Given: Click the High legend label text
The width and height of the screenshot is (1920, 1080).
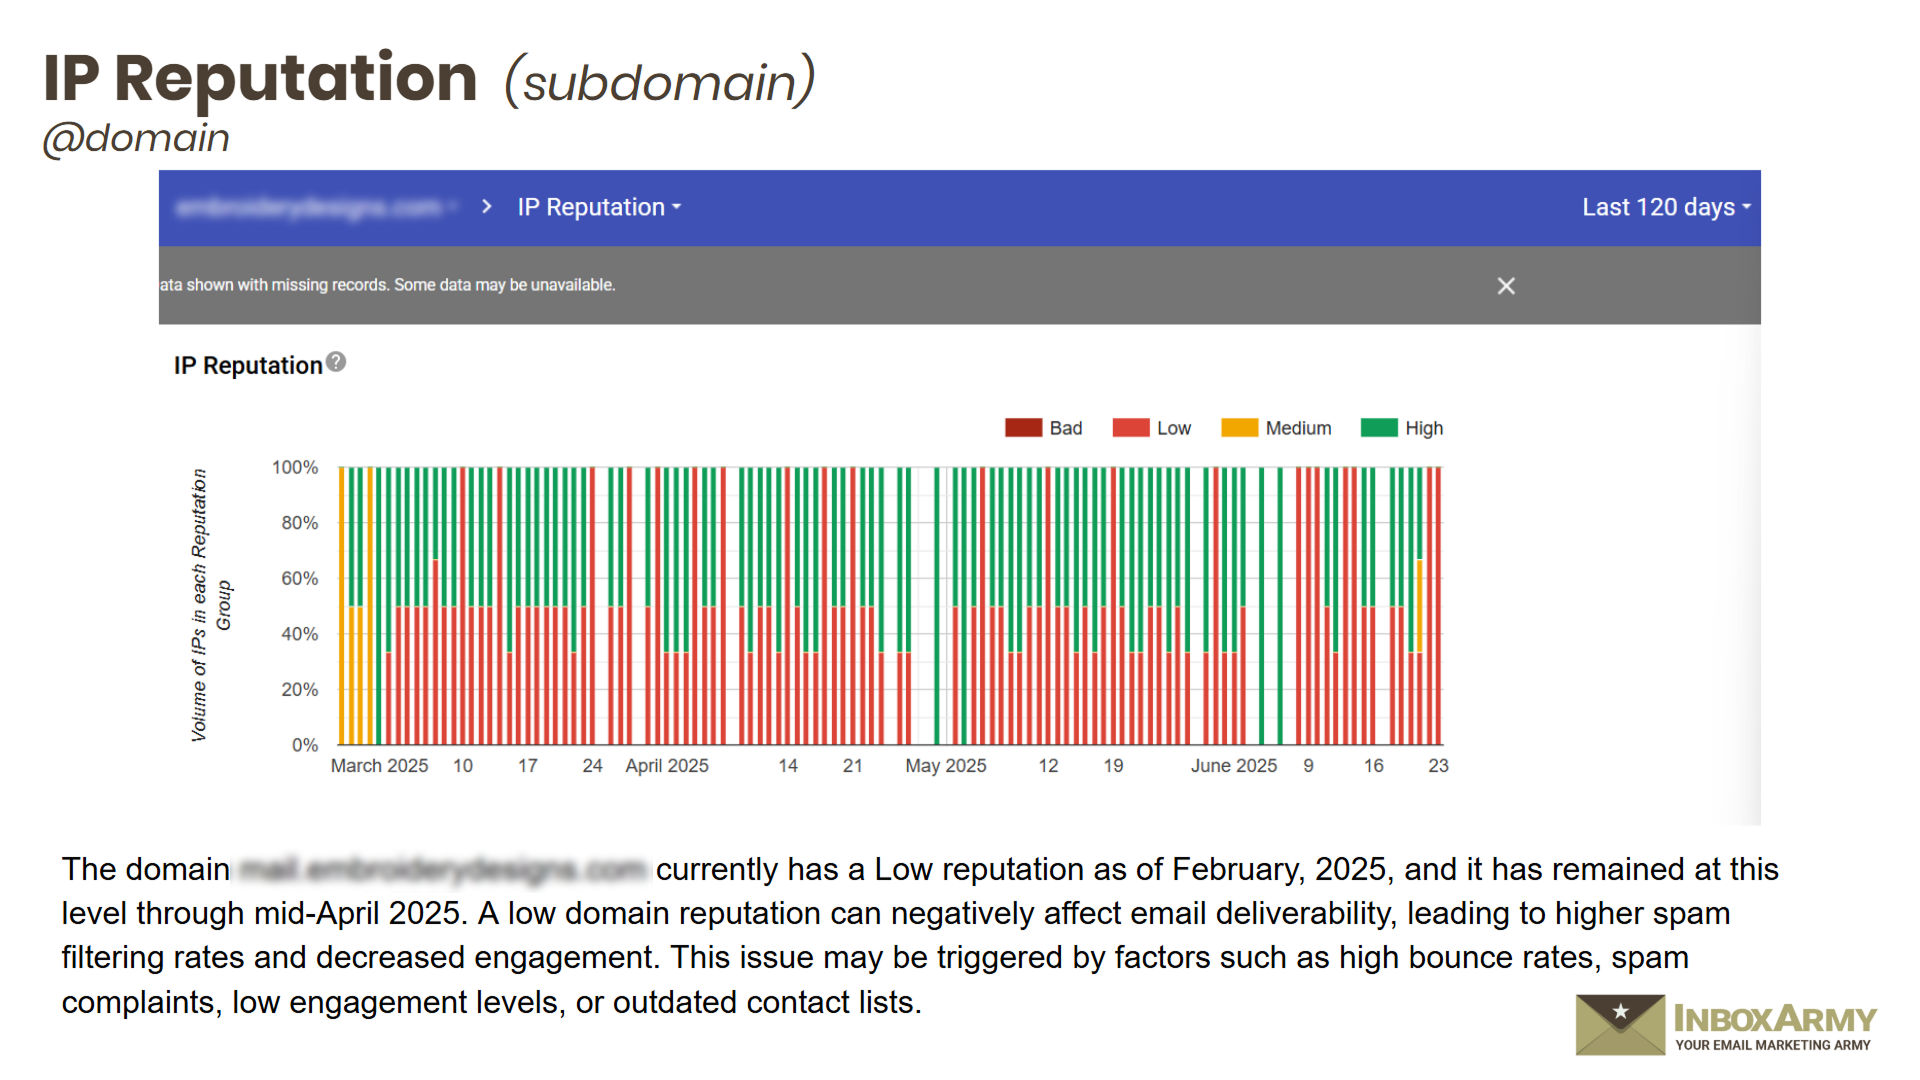Looking at the screenshot, I should pyautogui.click(x=1424, y=428).
